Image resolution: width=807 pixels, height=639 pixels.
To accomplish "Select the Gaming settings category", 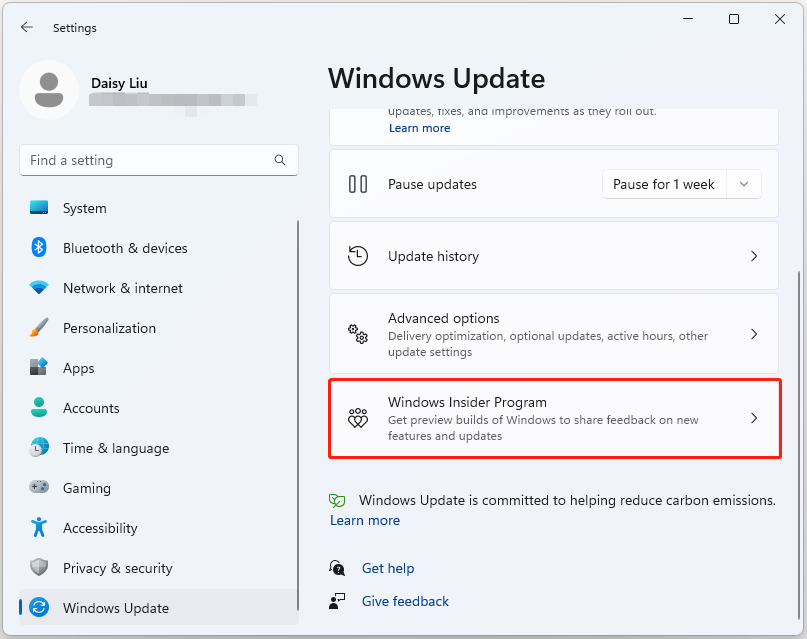I will [x=86, y=488].
